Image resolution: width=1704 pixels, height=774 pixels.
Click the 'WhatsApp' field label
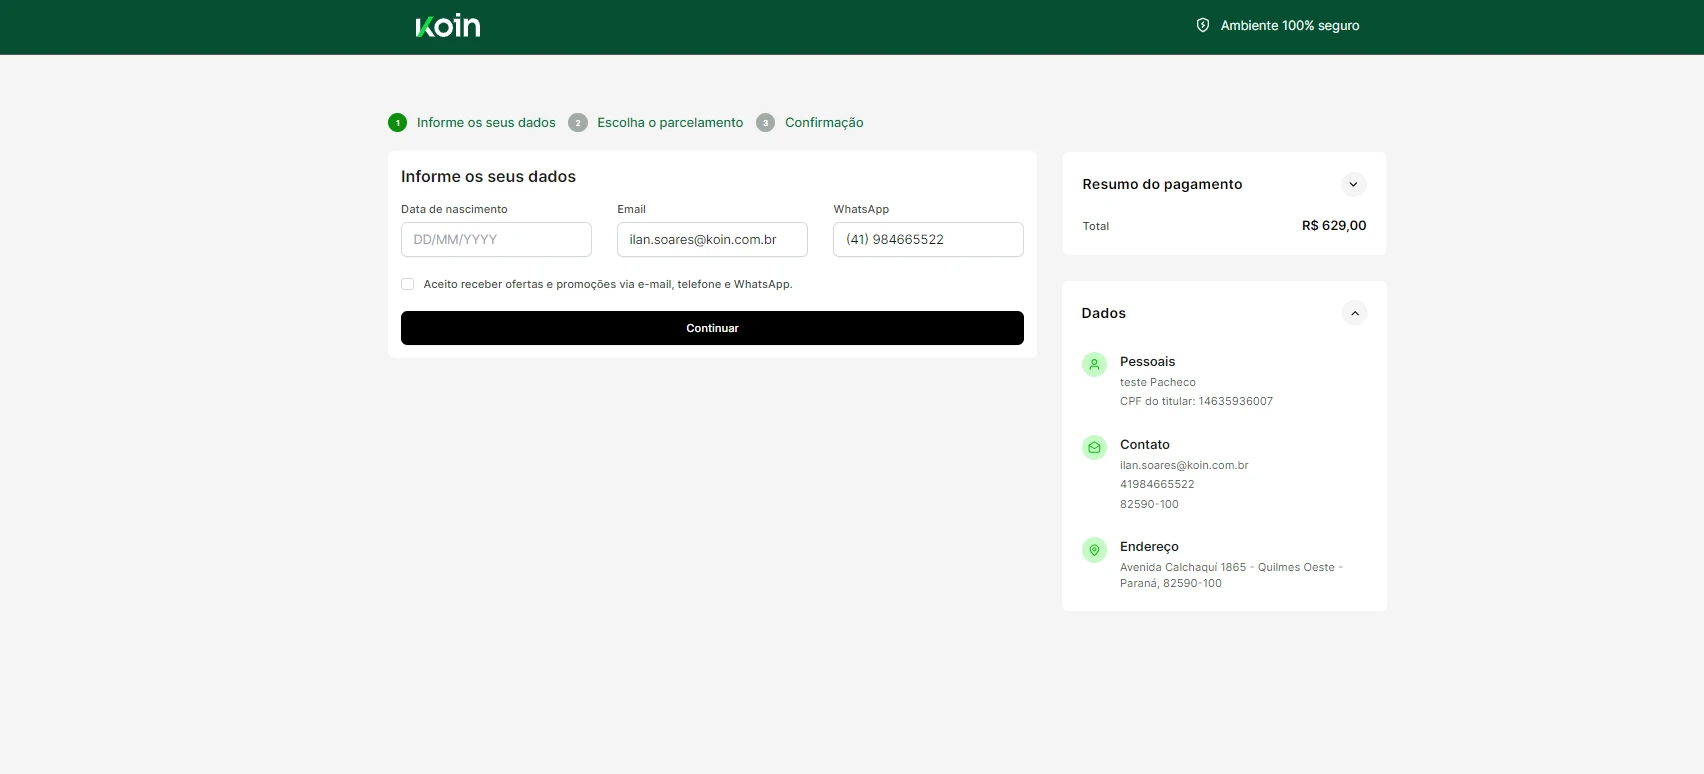point(861,209)
